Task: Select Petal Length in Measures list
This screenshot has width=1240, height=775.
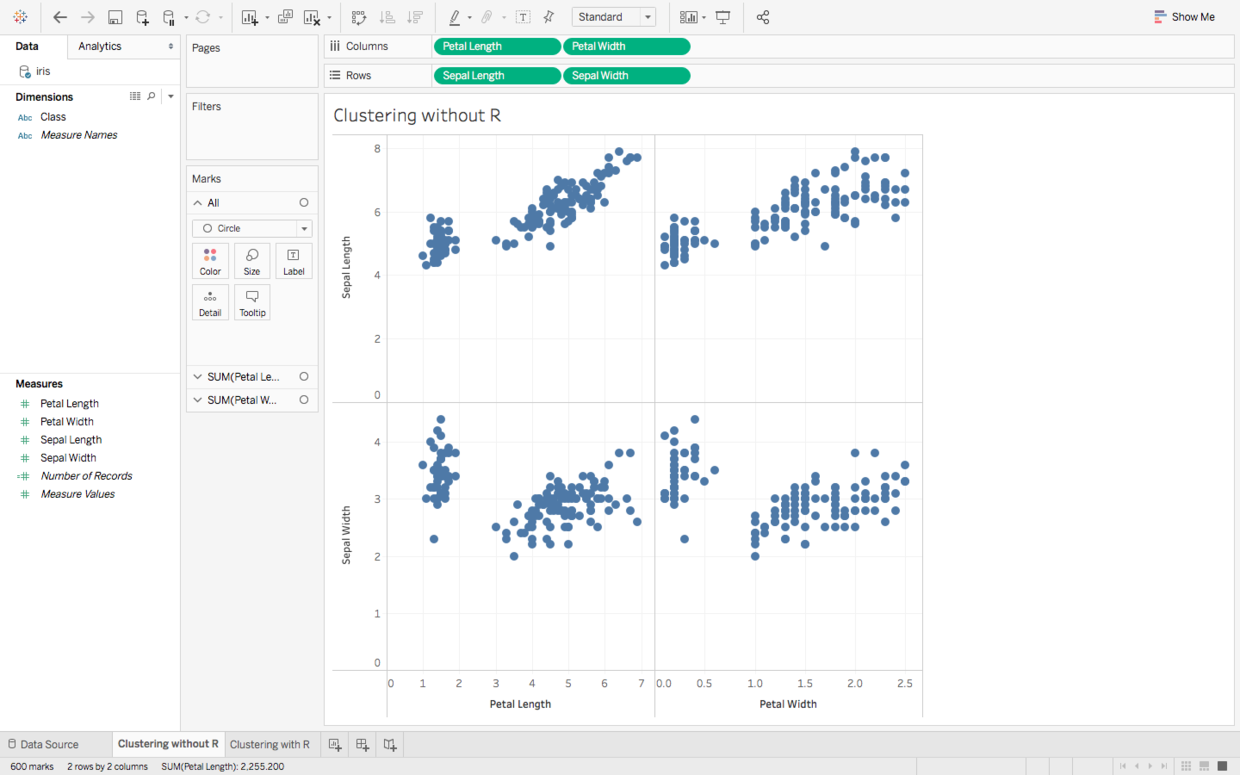Action: [69, 404]
